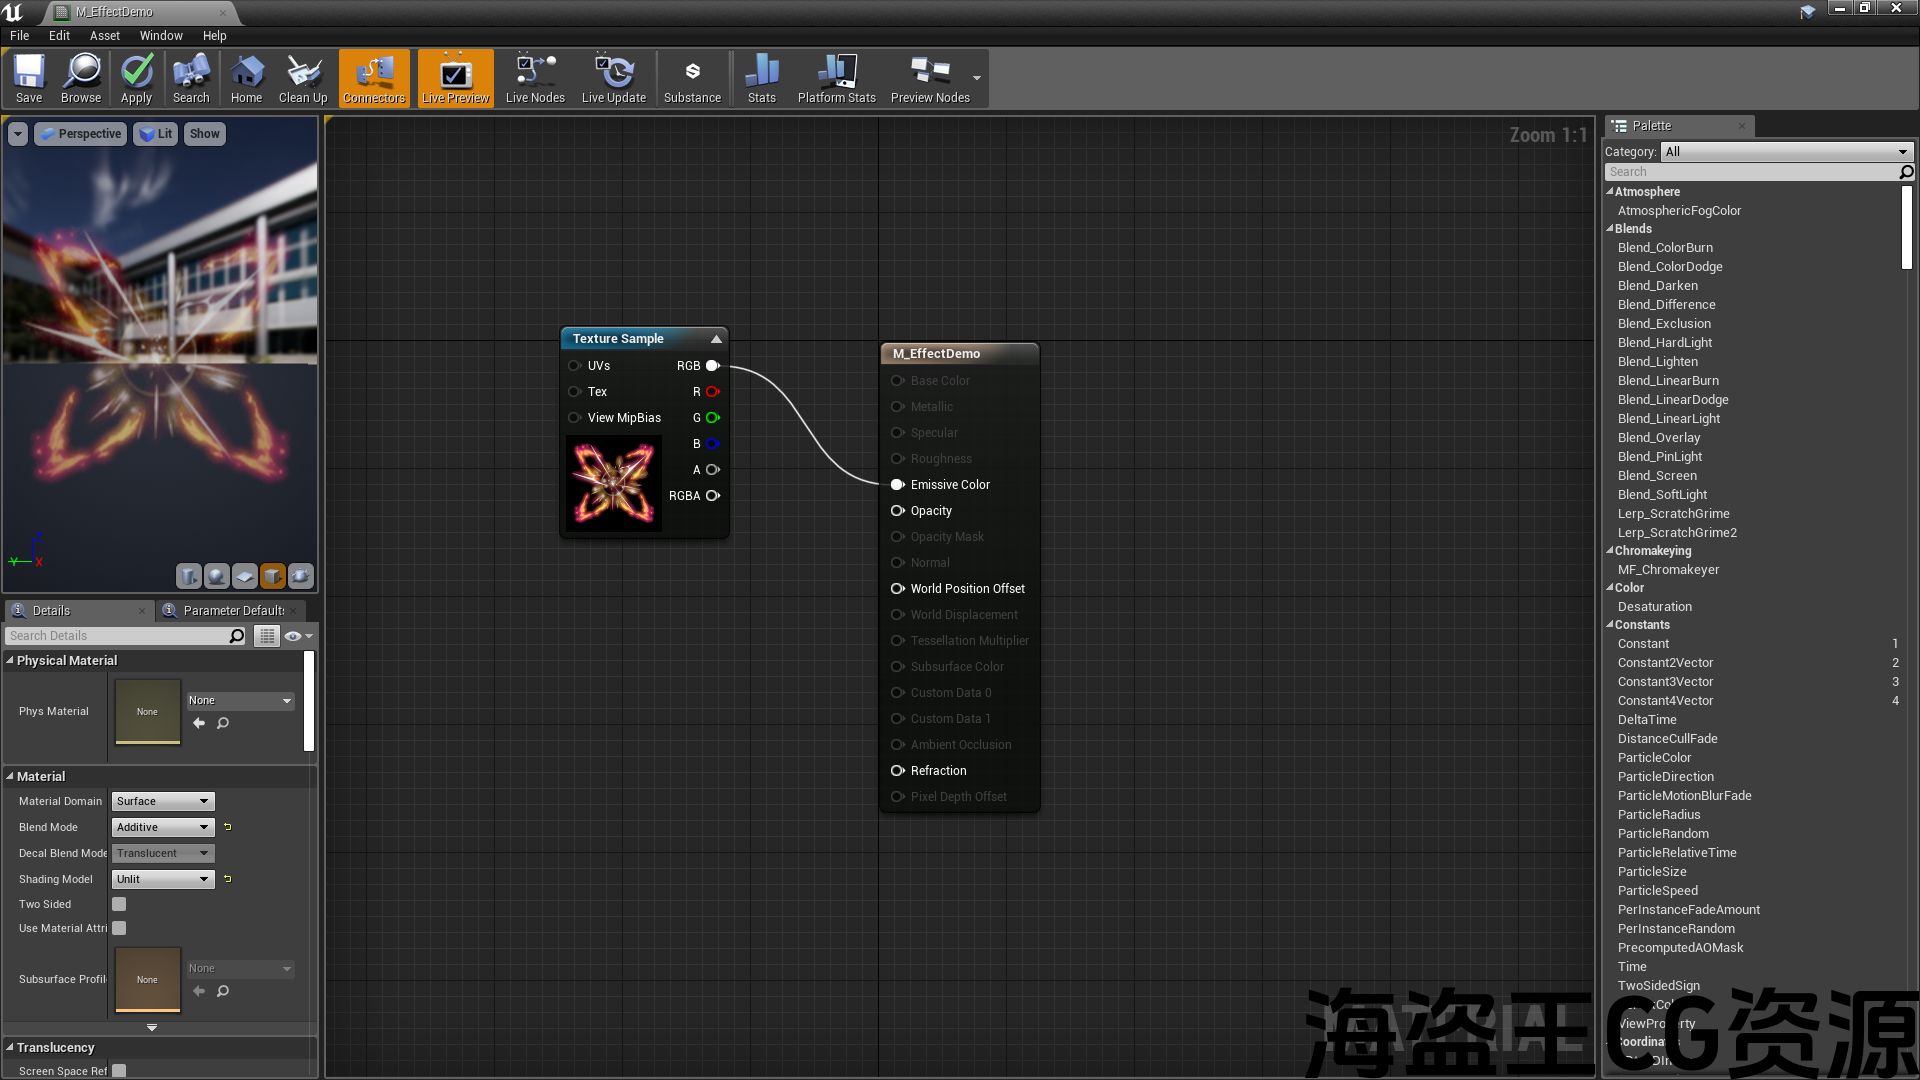The height and width of the screenshot is (1080, 1920).
Task: Click the Apply checkmark icon
Action: pos(136,78)
